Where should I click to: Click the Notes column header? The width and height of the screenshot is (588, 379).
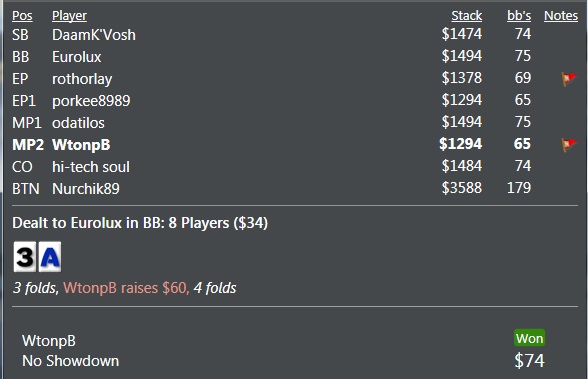pyautogui.click(x=561, y=16)
